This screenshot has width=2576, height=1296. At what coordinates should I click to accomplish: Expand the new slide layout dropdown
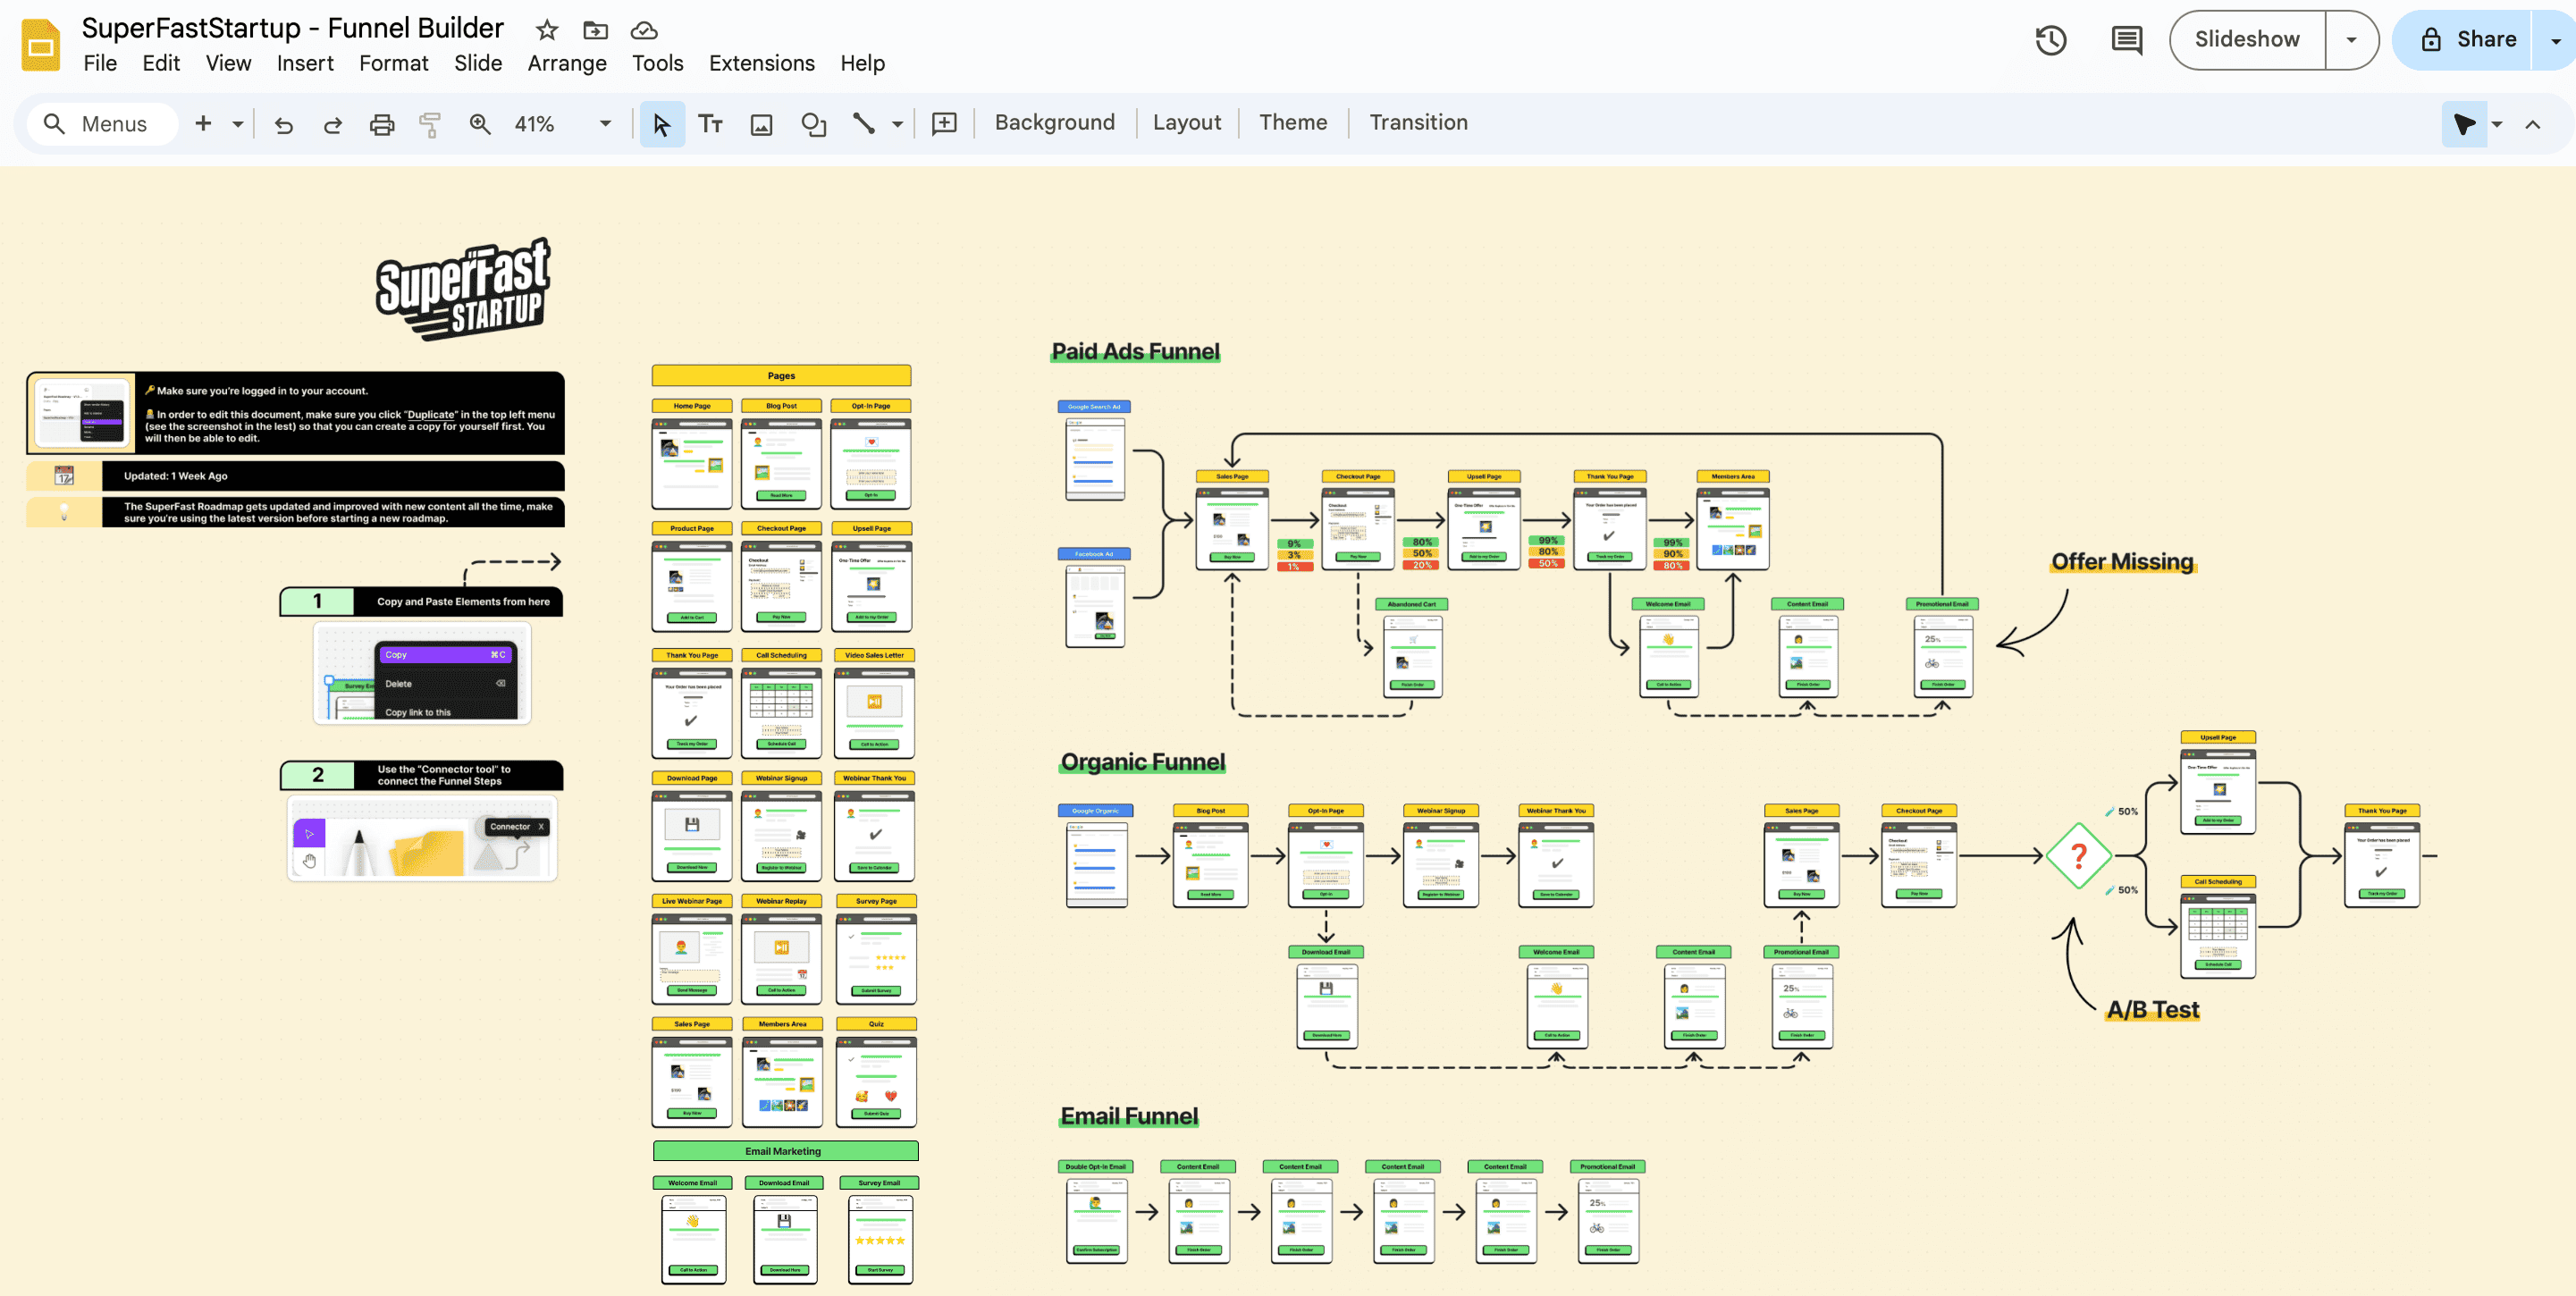tap(237, 124)
